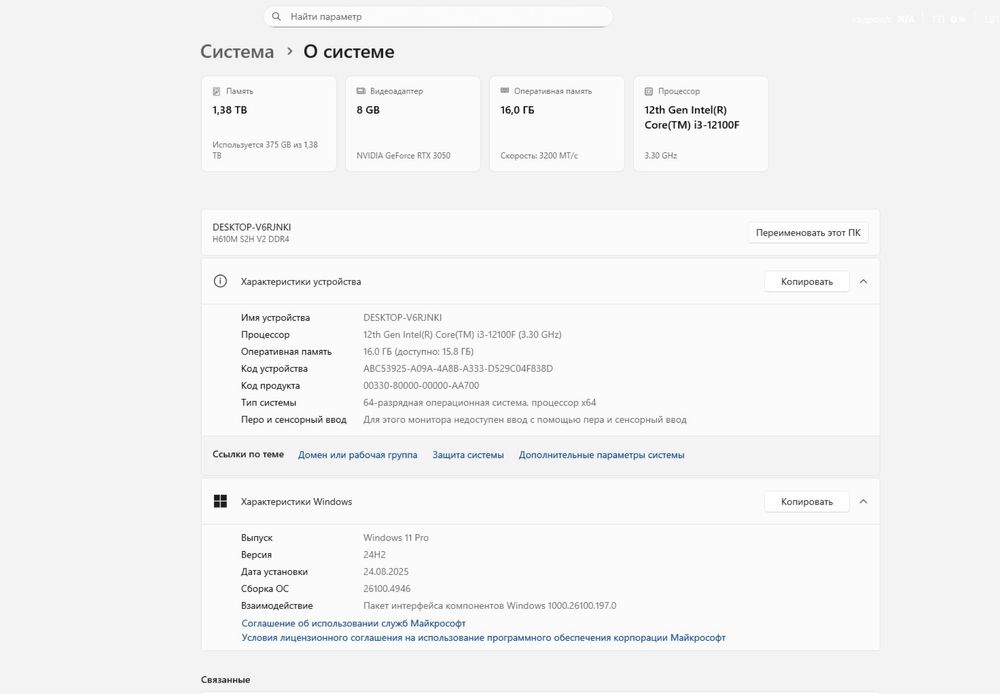Open the software license terms link
Viewport: 1000px width, 694px height.
(x=483, y=637)
